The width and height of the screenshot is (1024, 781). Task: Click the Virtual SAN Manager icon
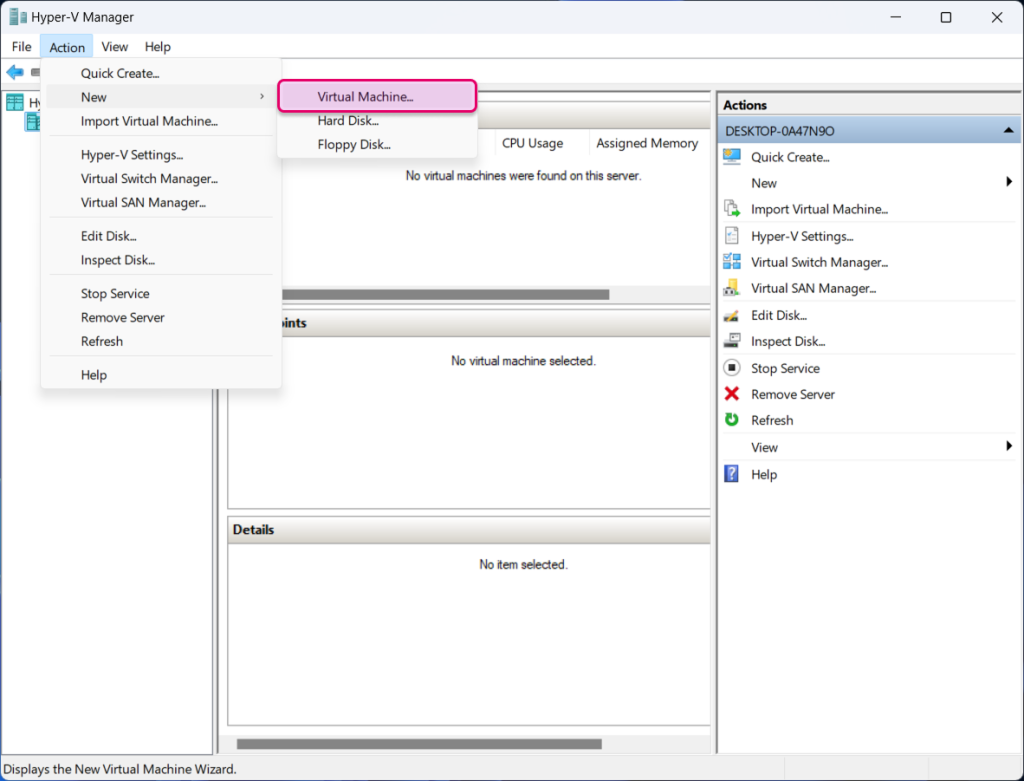[x=731, y=288]
